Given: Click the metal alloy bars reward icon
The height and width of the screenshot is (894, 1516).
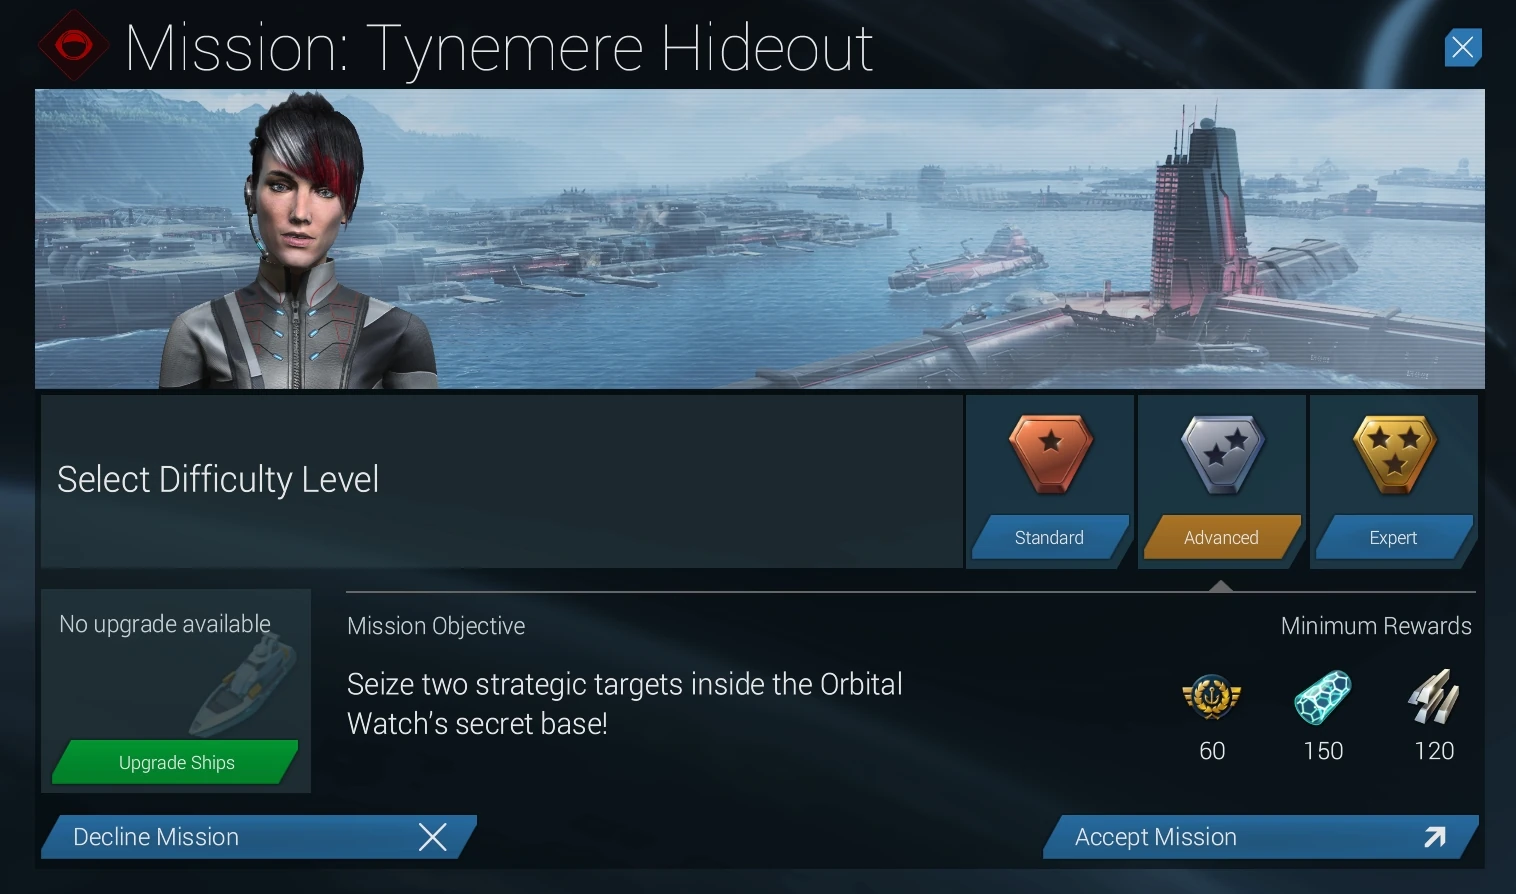Looking at the screenshot, I should point(1434,697).
